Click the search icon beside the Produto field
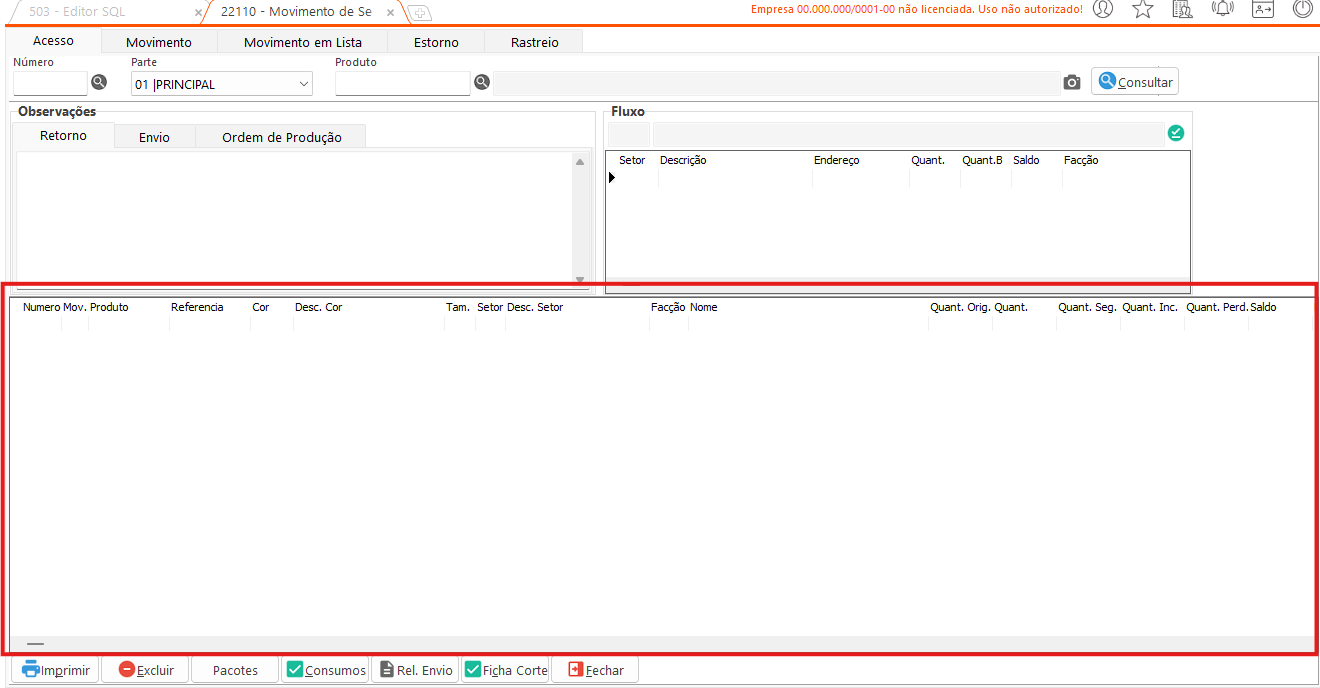This screenshot has height=688, width=1320. point(481,83)
